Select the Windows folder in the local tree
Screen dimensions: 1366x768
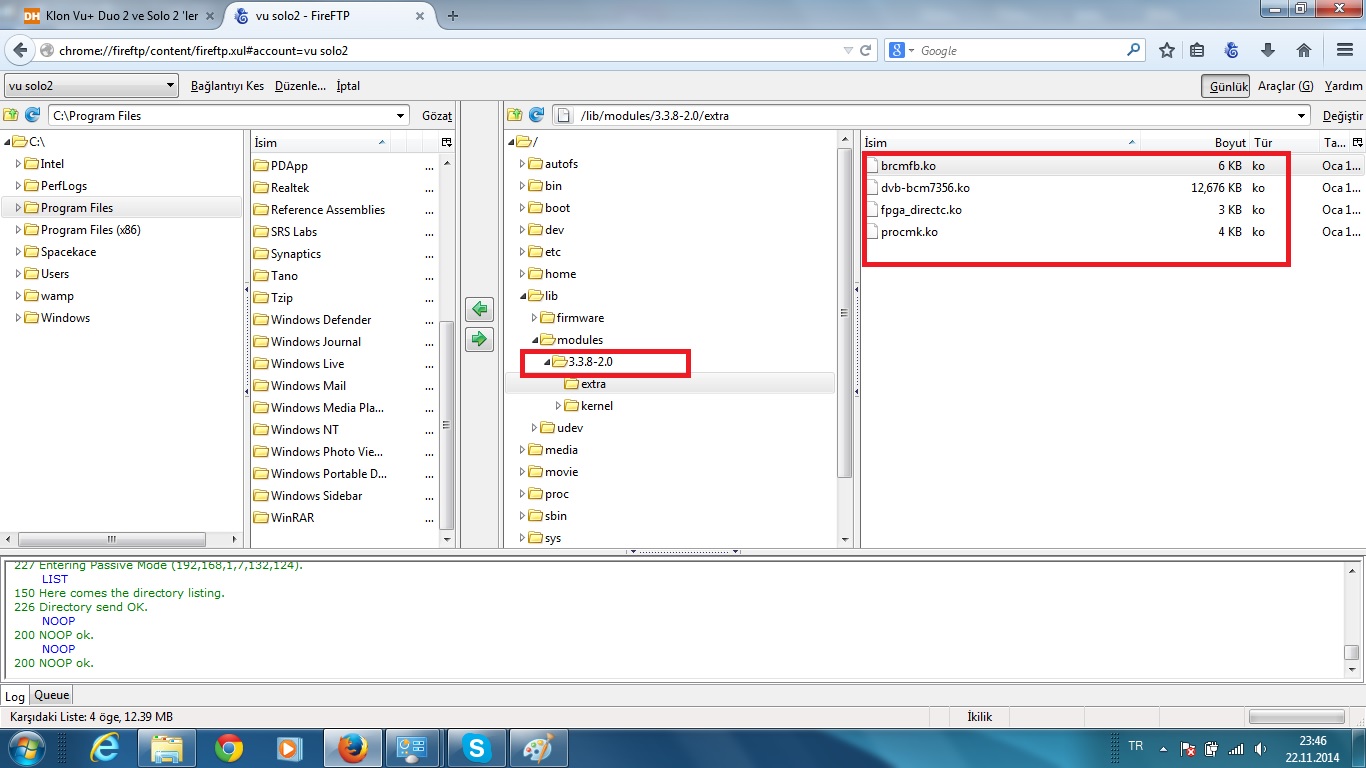[65, 318]
